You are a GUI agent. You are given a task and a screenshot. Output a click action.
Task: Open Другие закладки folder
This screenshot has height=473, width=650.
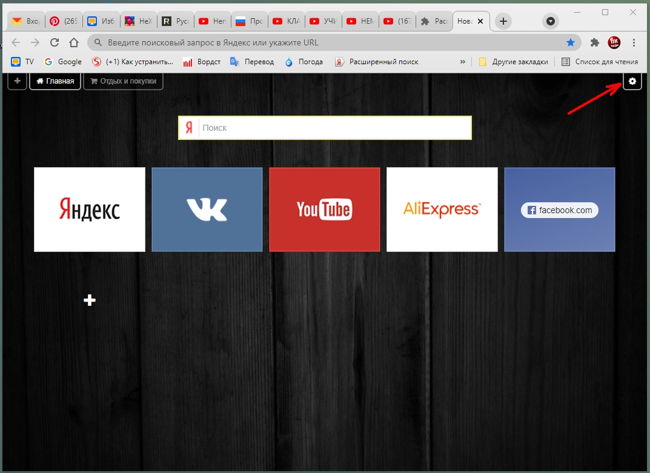513,62
